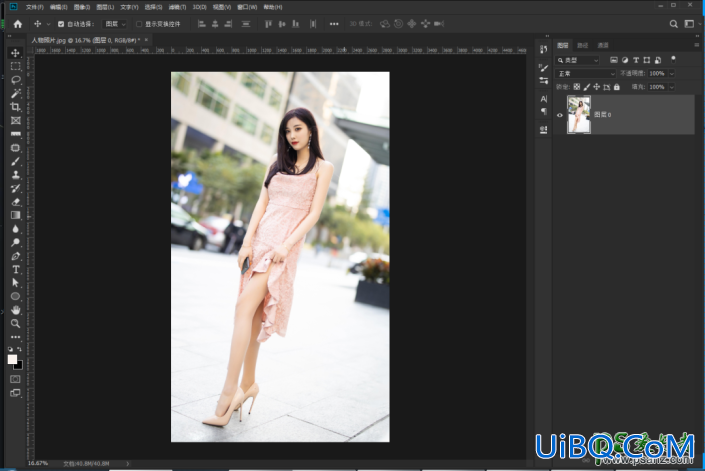Open the fill slider dropdown arrow
The width and height of the screenshot is (705, 471).
672,87
